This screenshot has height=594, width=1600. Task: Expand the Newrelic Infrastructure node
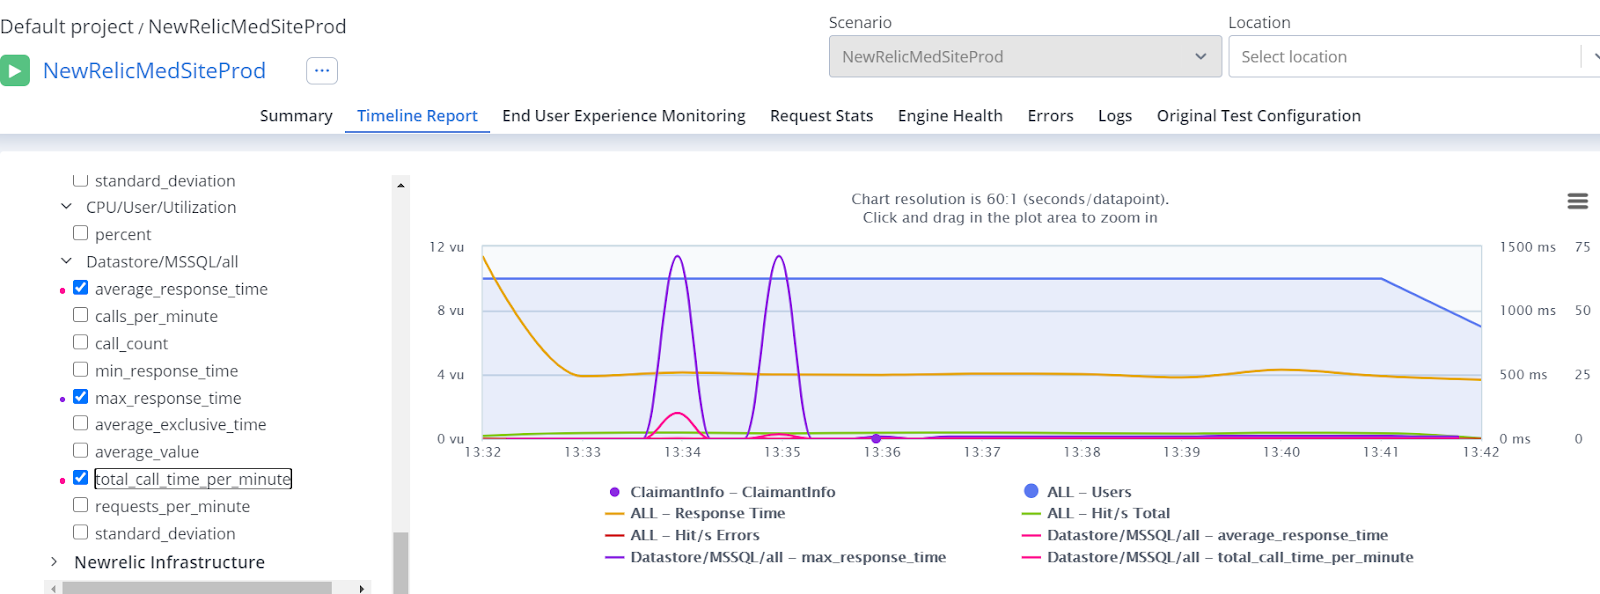(x=54, y=562)
